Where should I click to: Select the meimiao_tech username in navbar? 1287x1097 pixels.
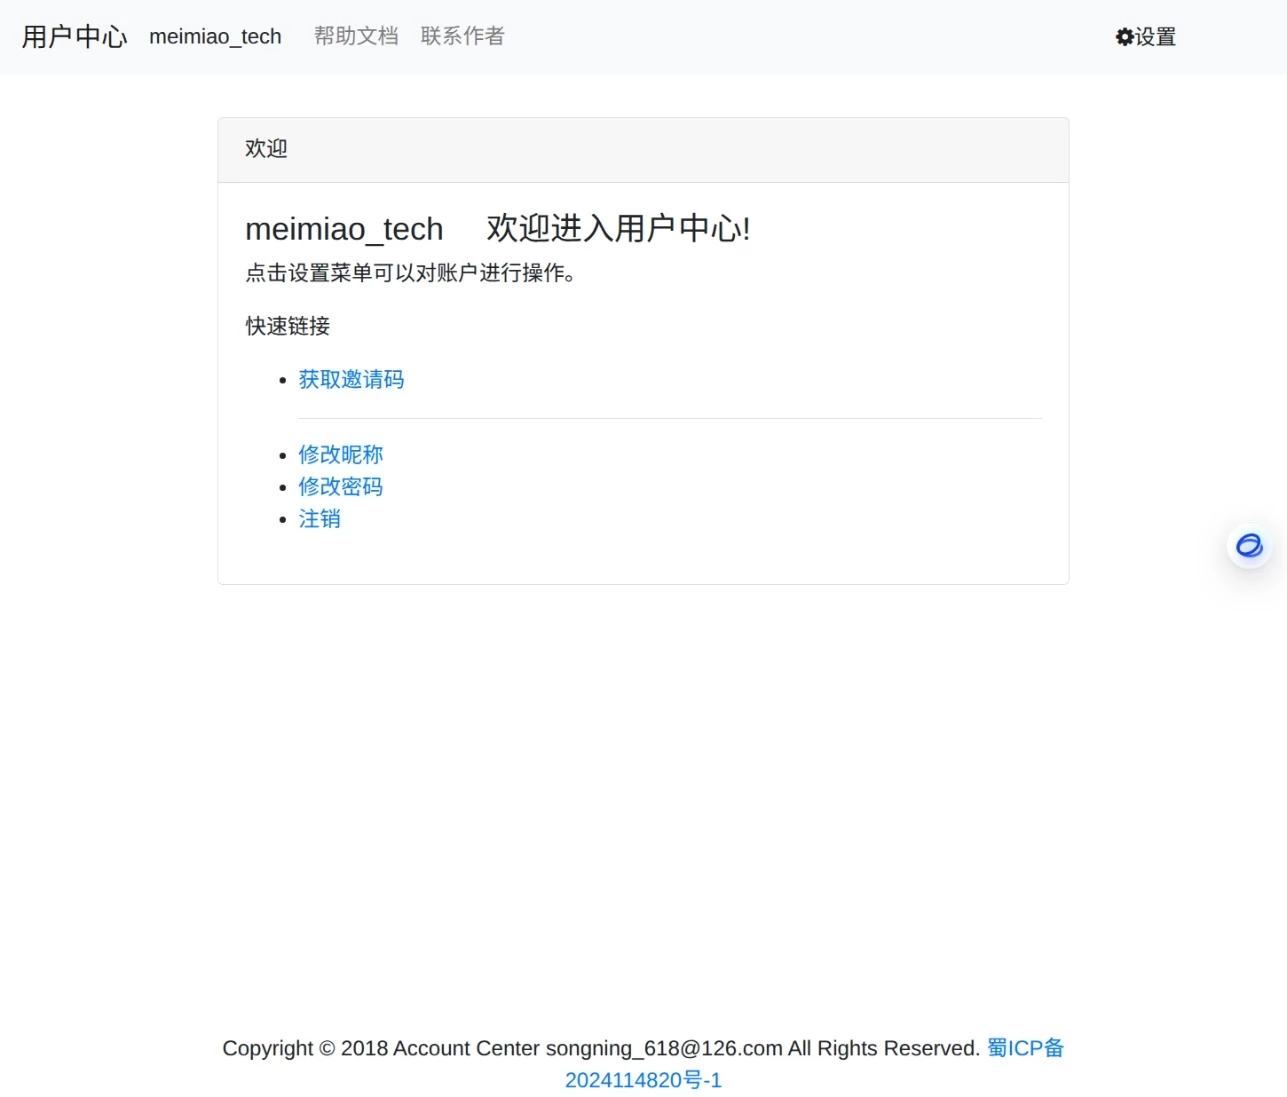pos(214,37)
